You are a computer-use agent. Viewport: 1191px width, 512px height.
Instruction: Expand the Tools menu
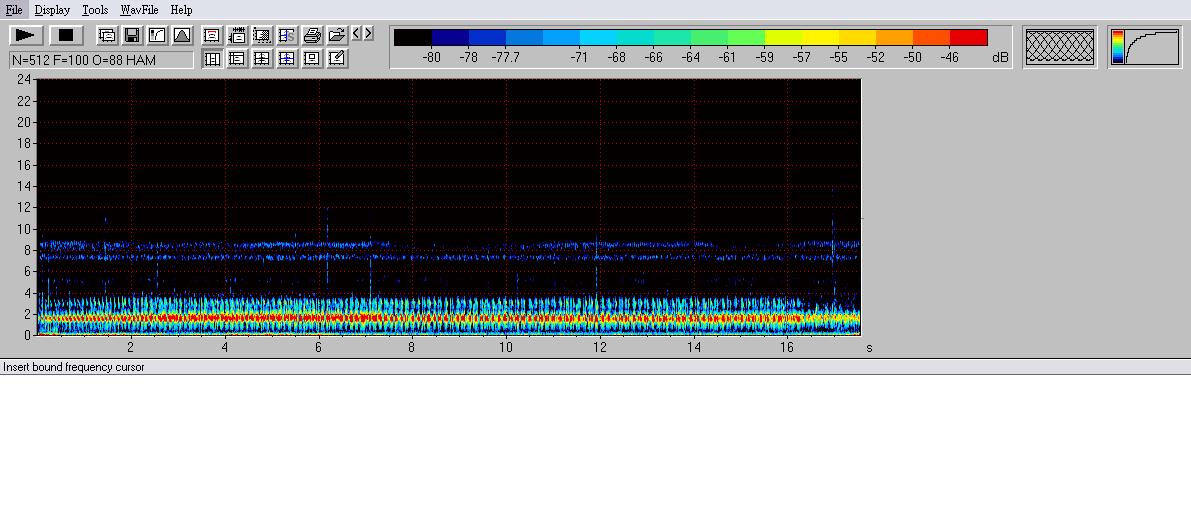click(95, 10)
